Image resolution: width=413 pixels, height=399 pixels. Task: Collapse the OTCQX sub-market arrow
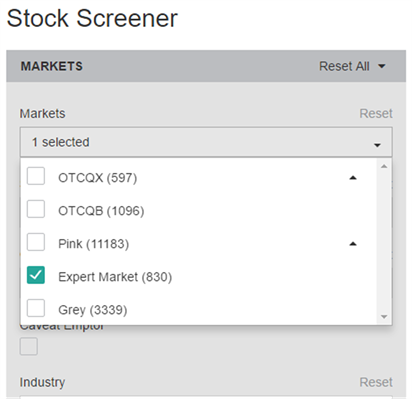(353, 178)
